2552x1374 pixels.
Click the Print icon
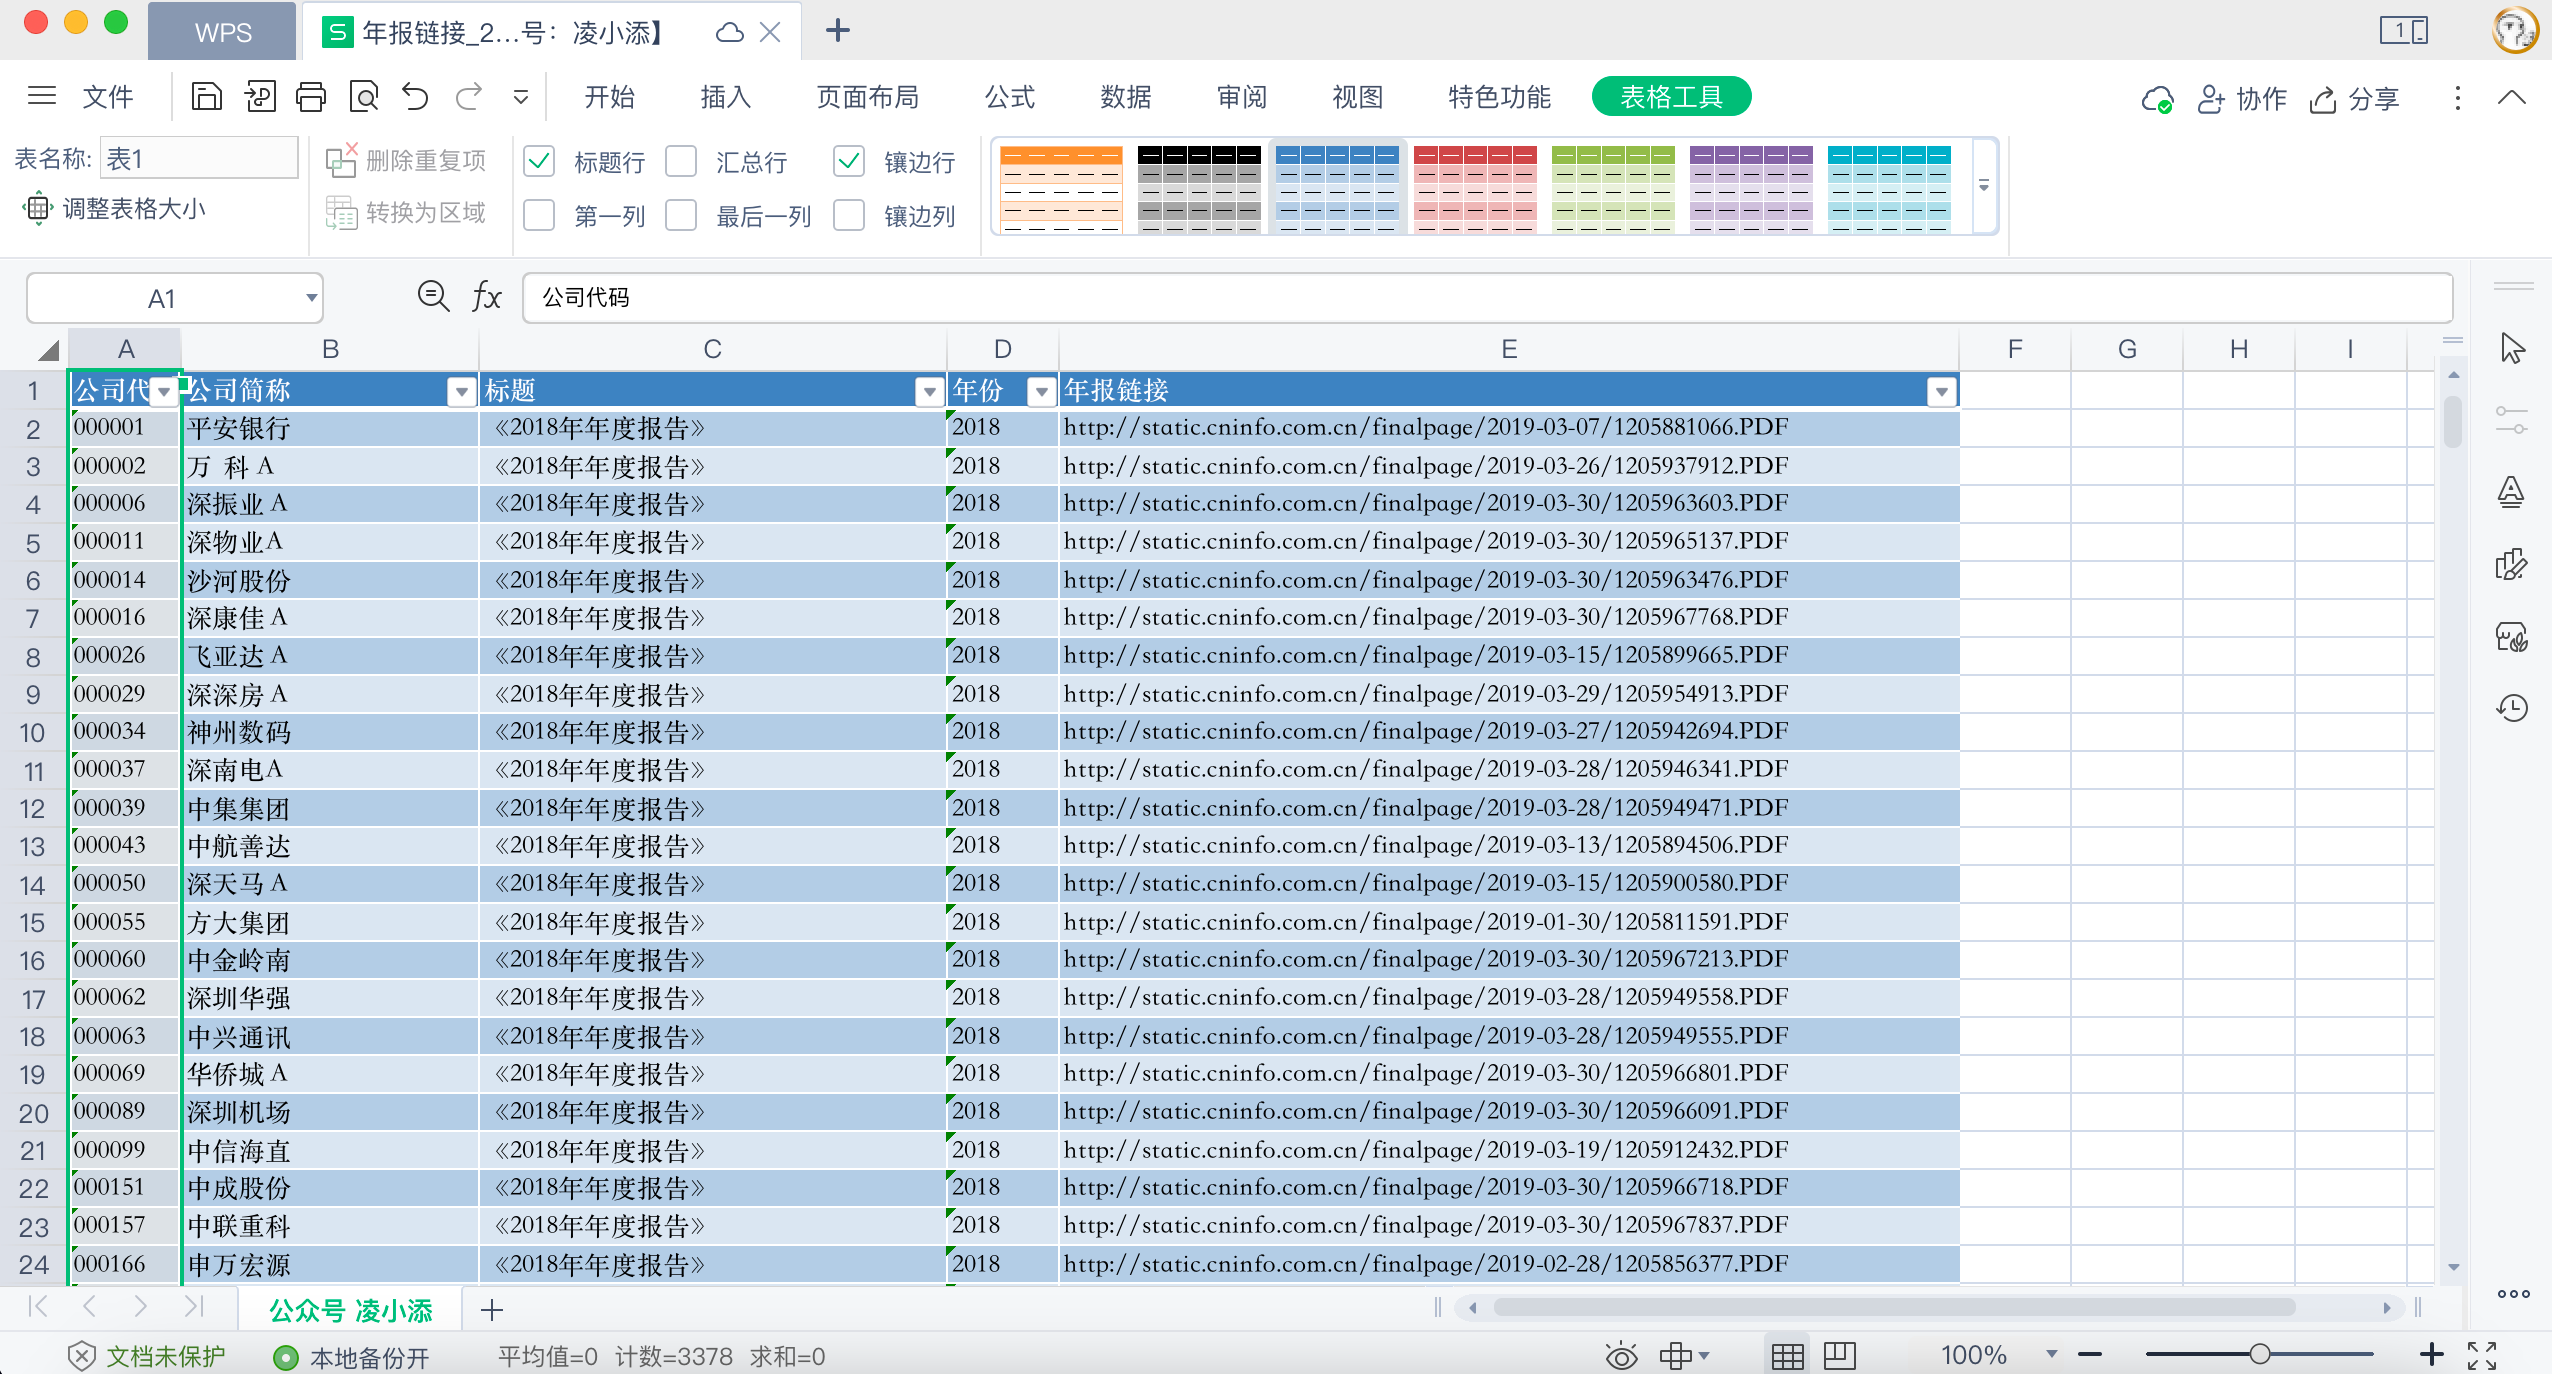pos(311,97)
